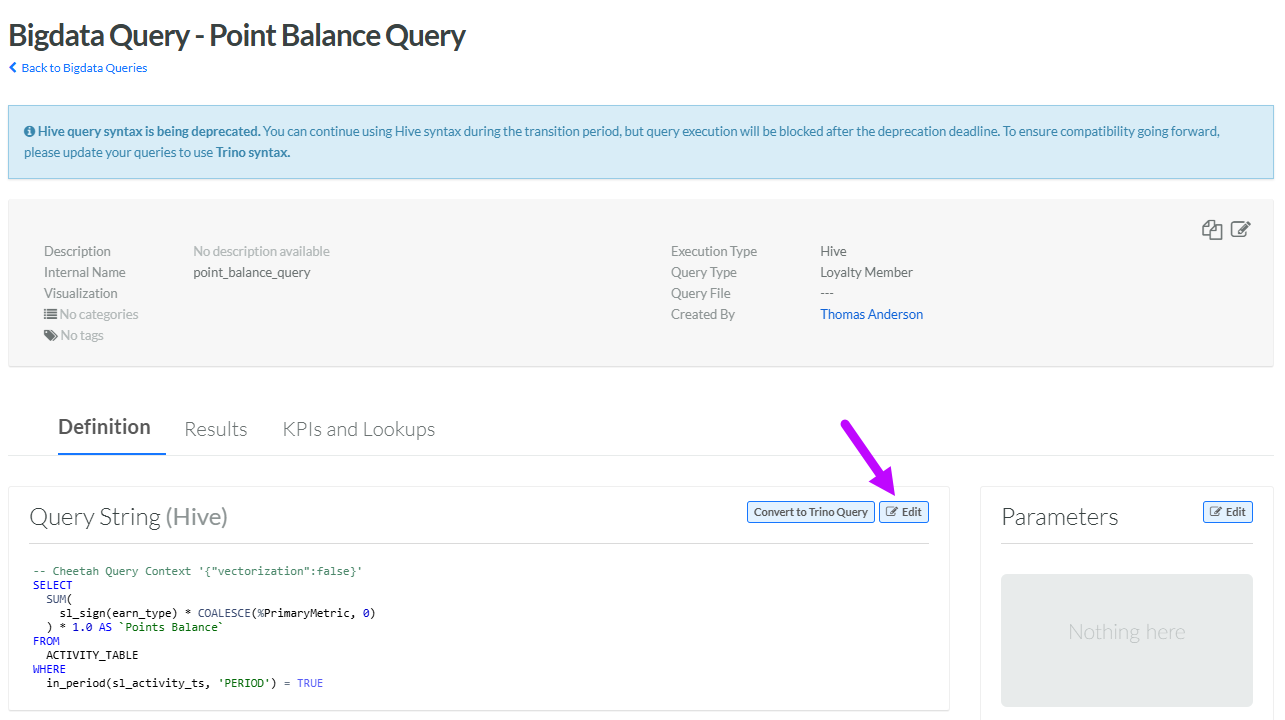The width and height of the screenshot is (1285, 720).
Task: Open Thomas Anderson's profile link
Action: point(872,314)
